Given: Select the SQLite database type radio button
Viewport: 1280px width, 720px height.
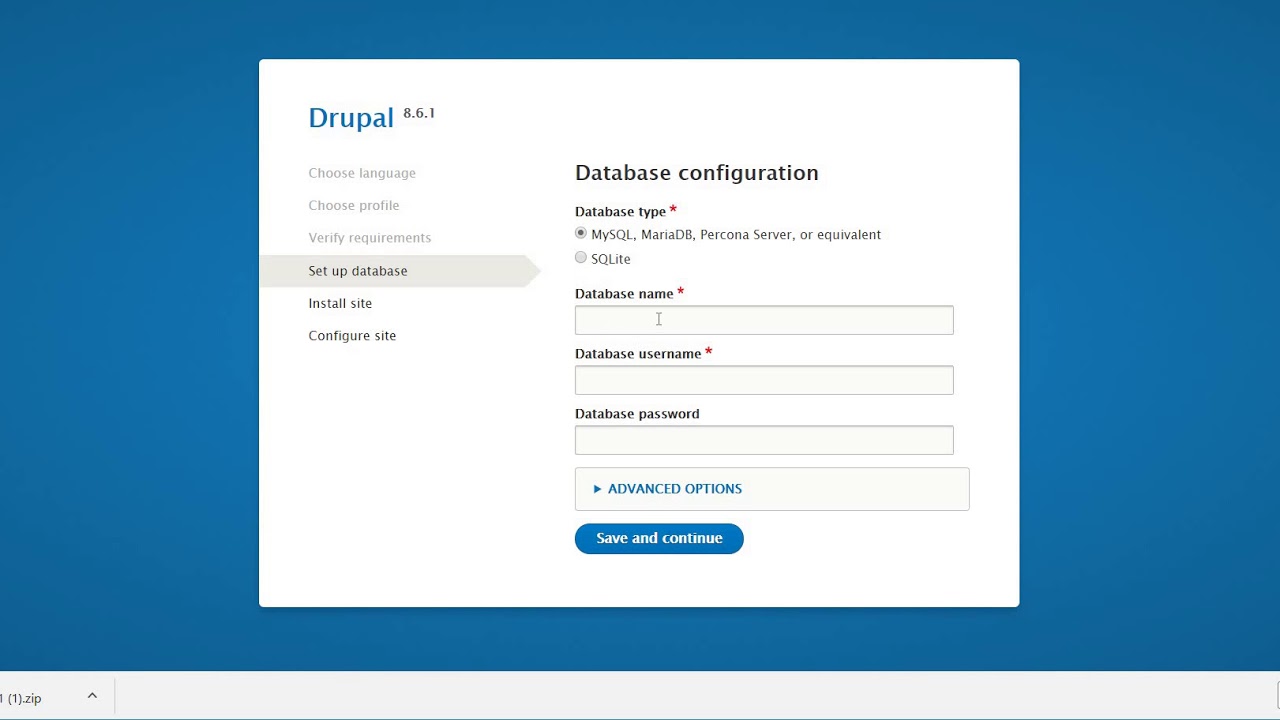Looking at the screenshot, I should coord(581,258).
